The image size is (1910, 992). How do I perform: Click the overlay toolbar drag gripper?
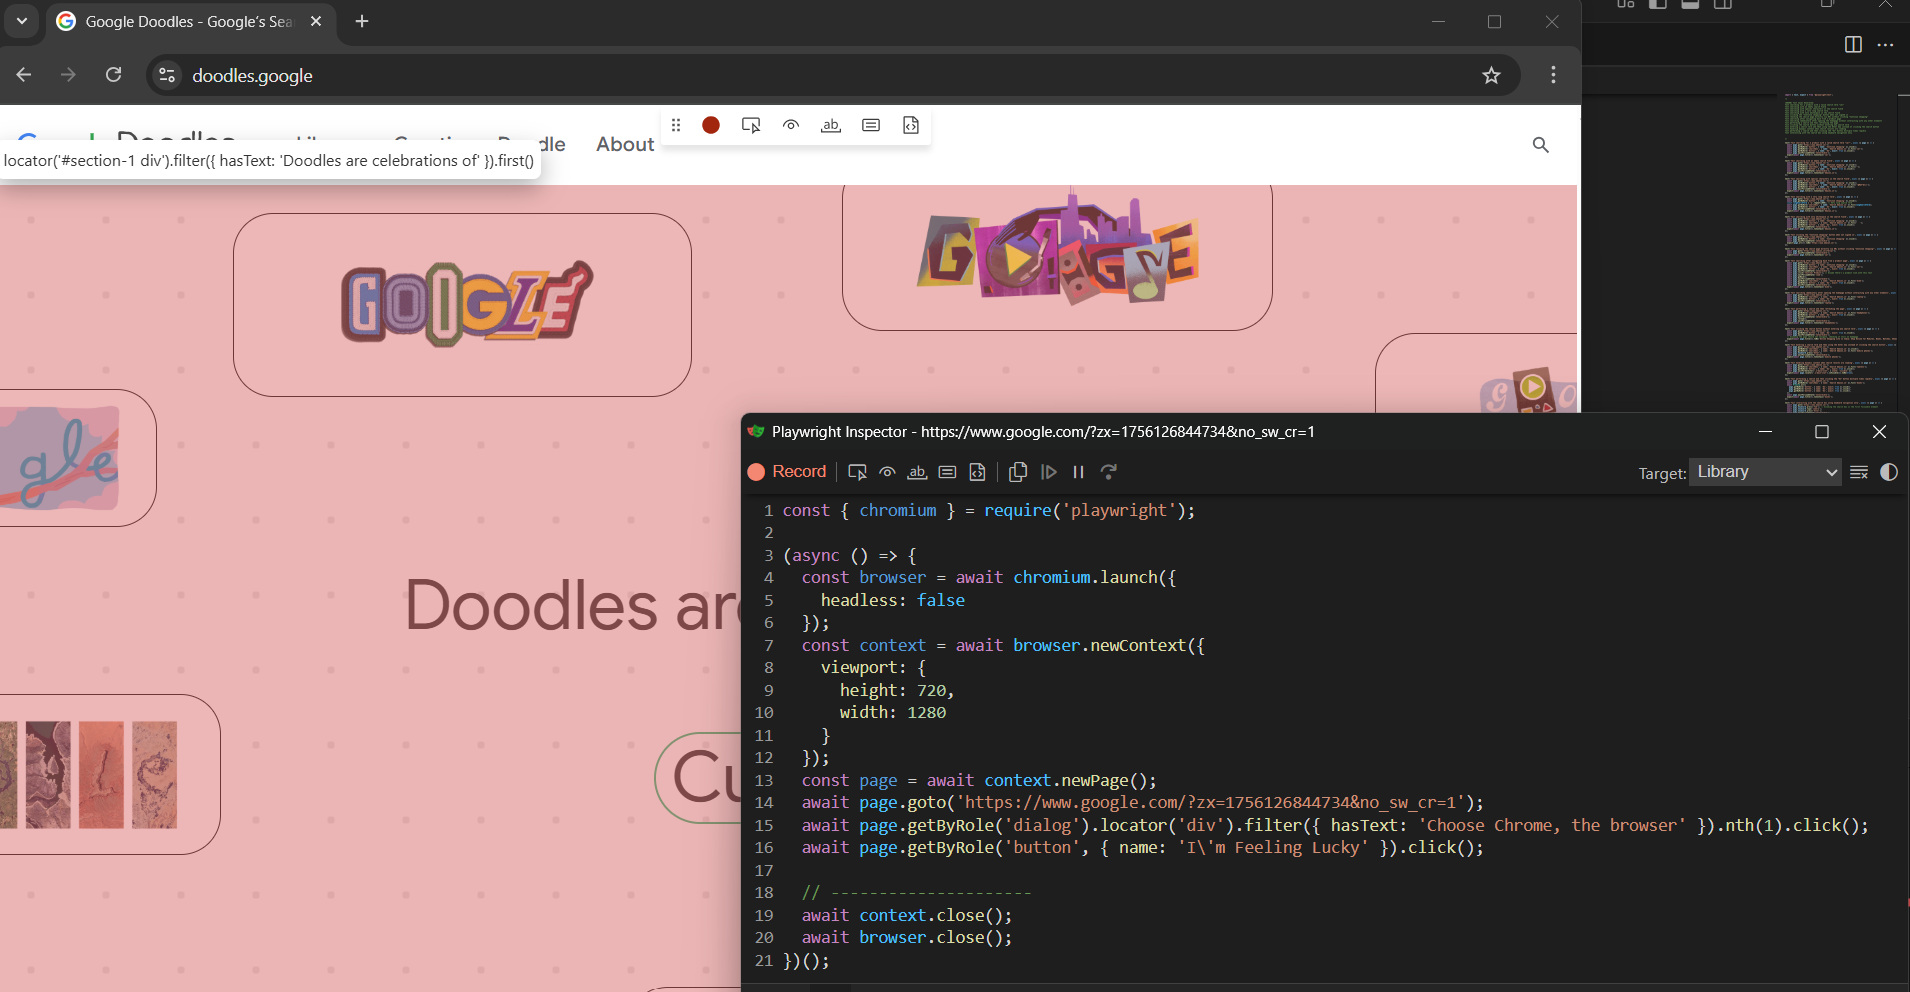(676, 125)
